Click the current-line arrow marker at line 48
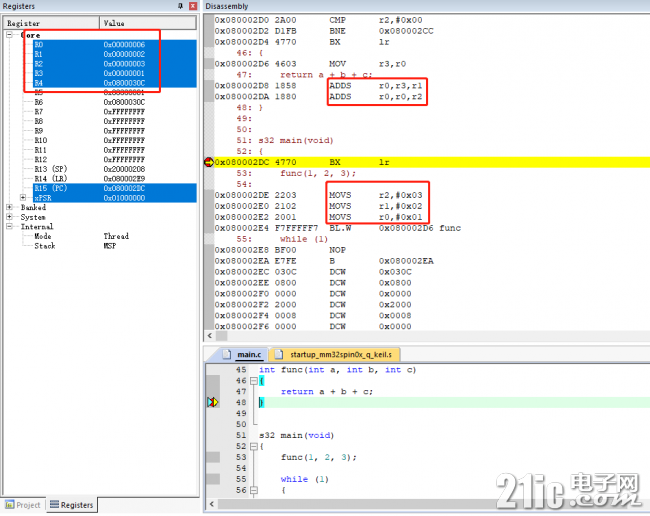 pyautogui.click(x=213, y=402)
